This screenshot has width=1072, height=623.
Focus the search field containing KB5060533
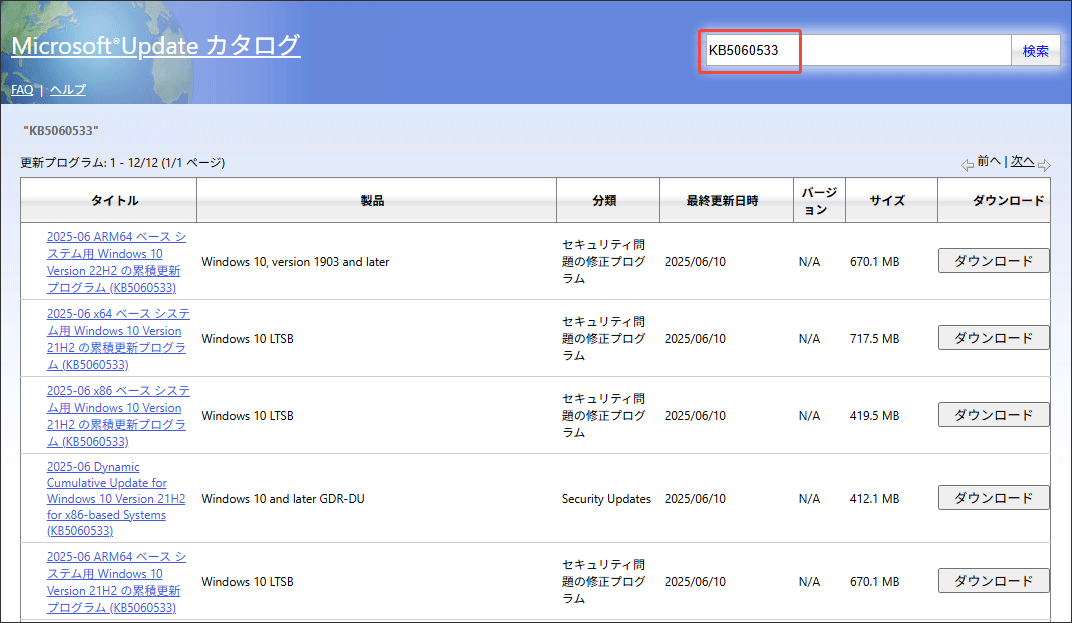click(x=858, y=50)
